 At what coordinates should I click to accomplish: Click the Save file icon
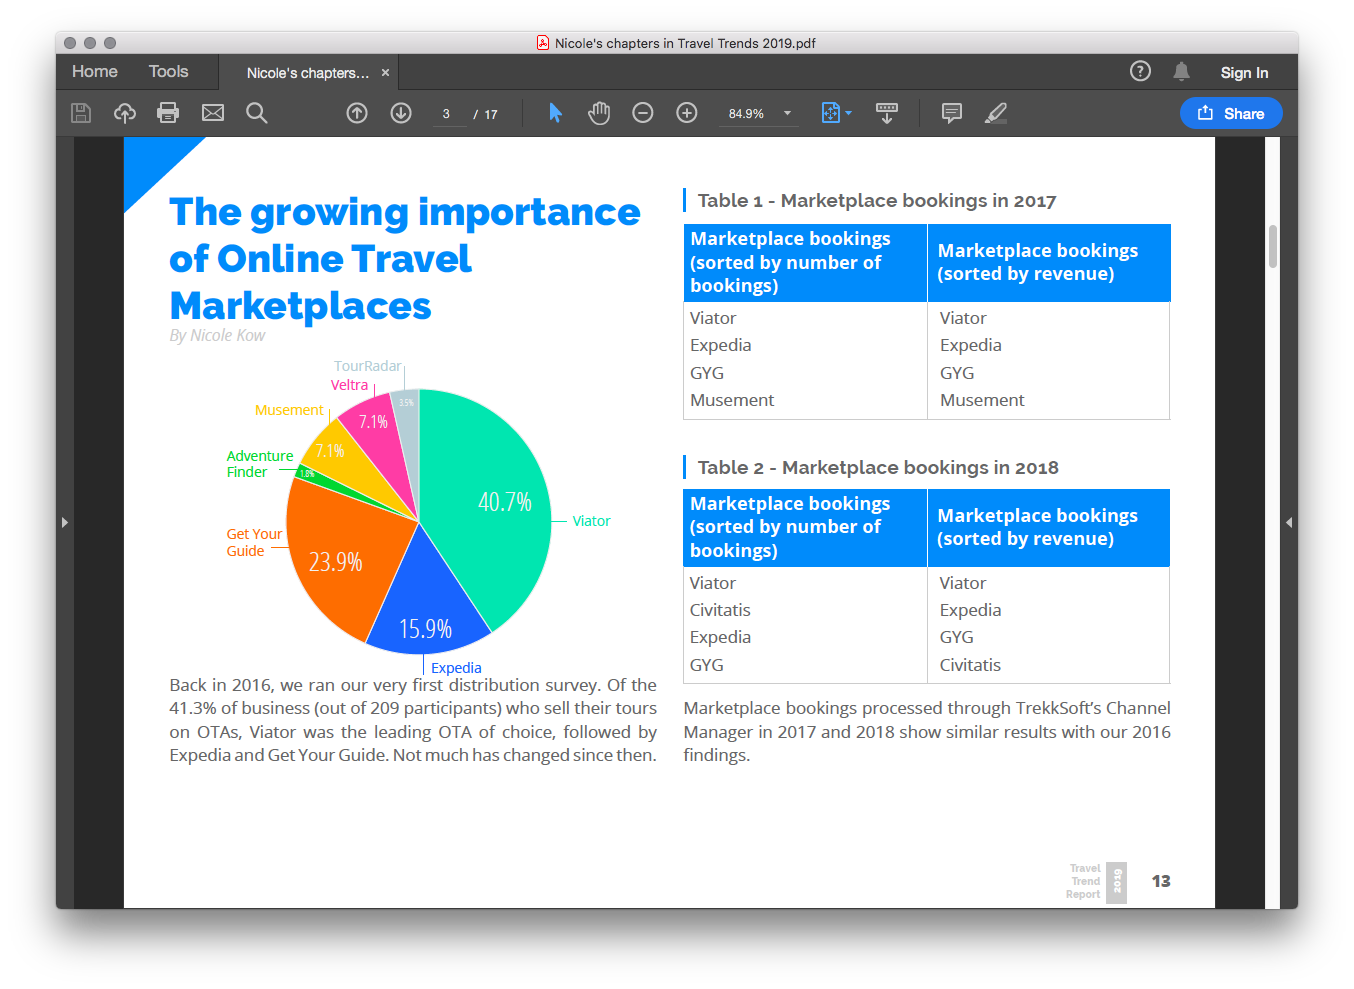(x=81, y=113)
